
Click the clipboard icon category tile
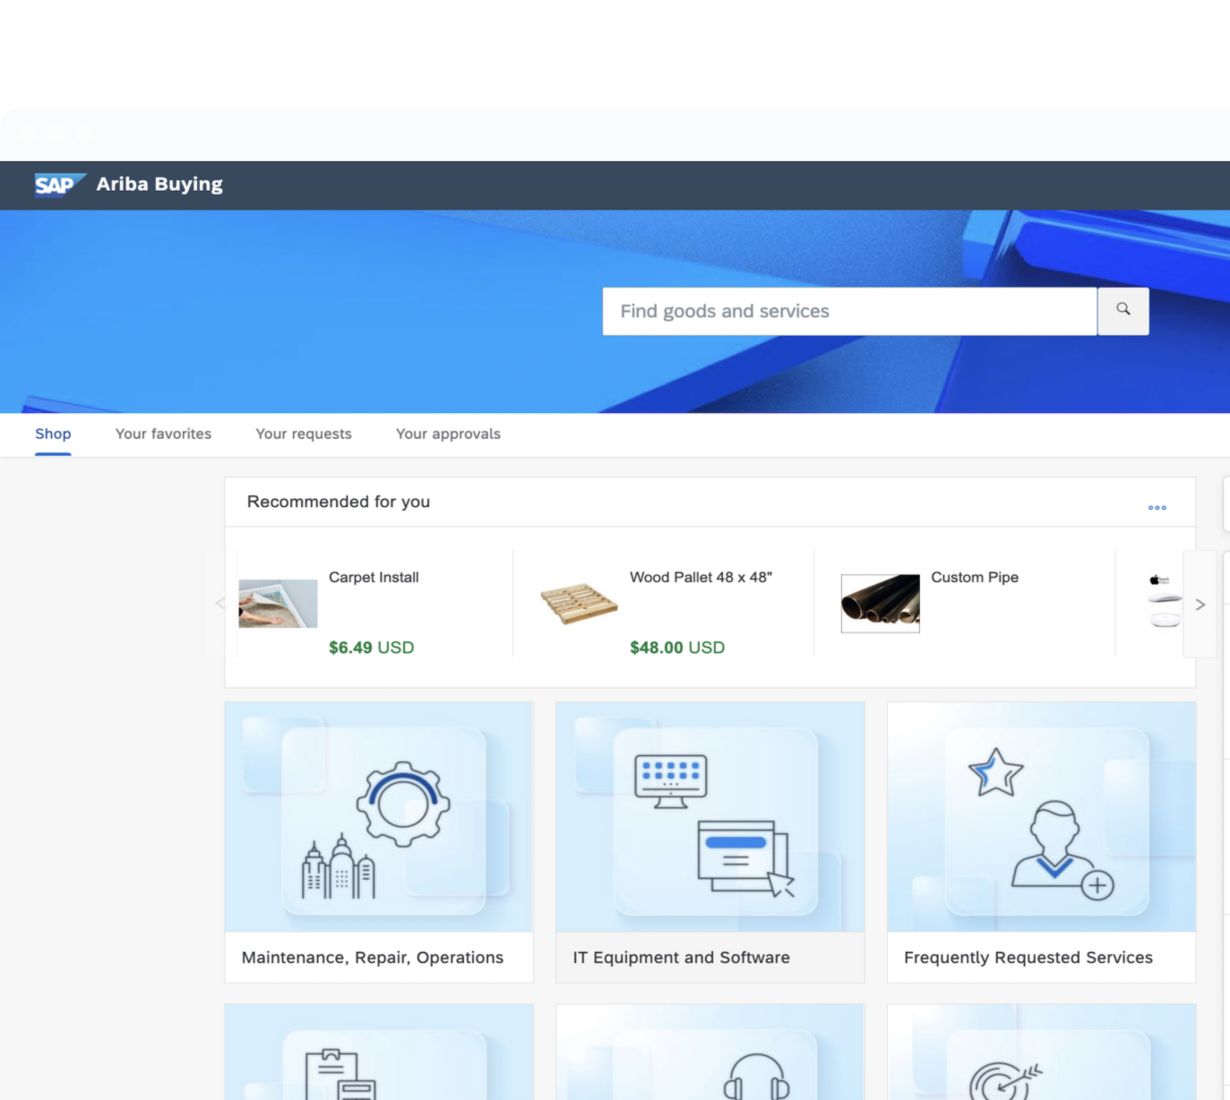[379, 1055]
